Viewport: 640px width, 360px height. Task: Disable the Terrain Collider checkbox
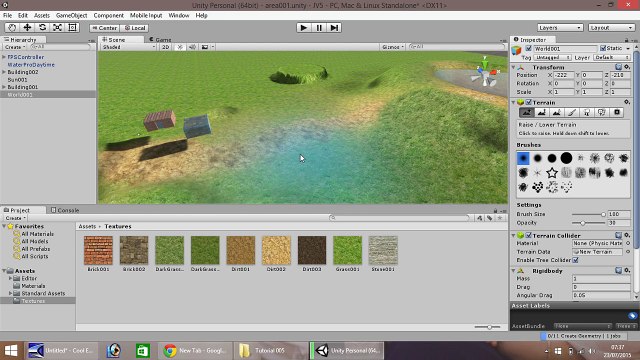529,236
